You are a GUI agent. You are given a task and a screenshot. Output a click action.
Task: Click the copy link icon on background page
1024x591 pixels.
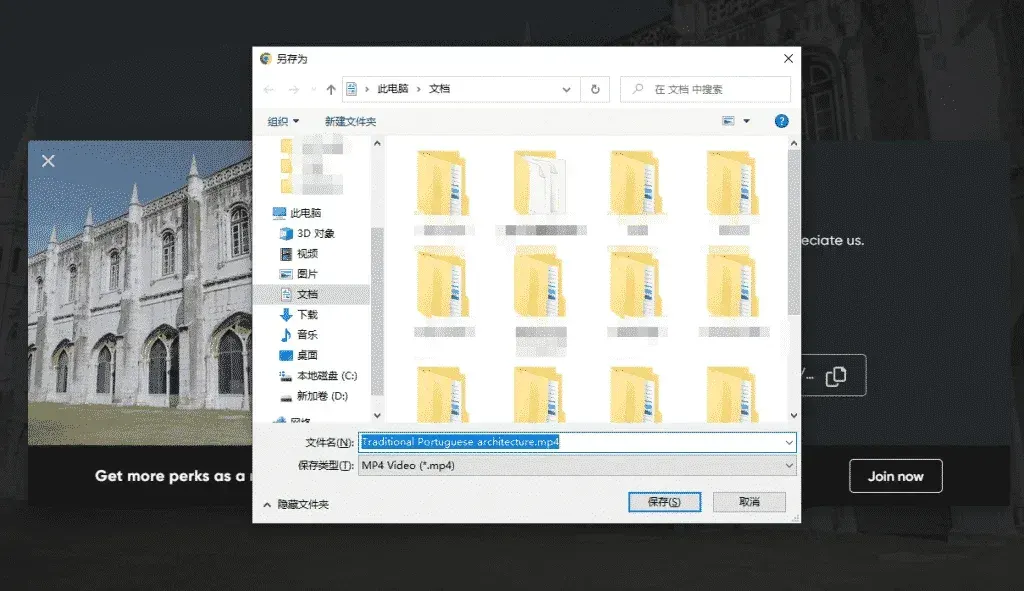pyautogui.click(x=836, y=375)
